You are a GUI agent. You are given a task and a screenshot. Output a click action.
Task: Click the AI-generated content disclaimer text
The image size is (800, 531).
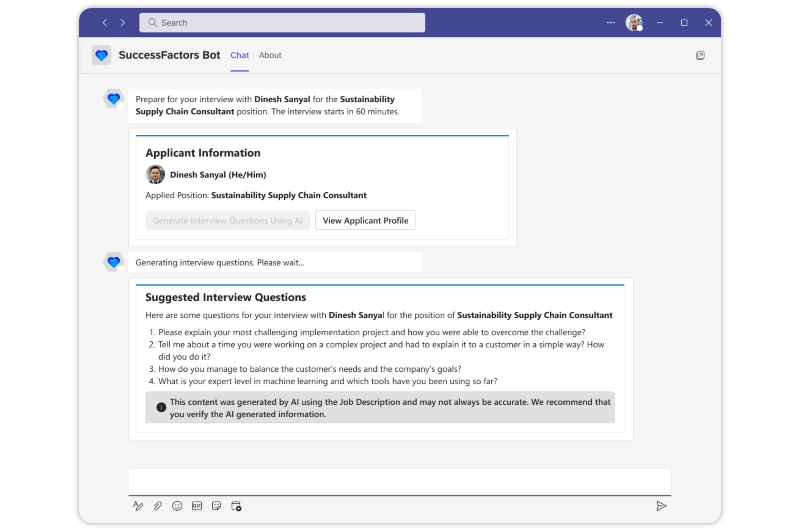click(390, 408)
